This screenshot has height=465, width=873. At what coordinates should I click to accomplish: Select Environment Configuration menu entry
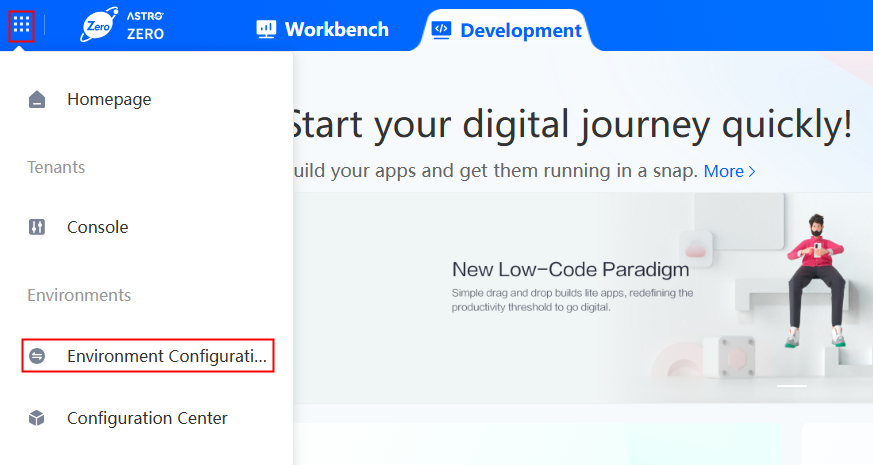pos(148,355)
